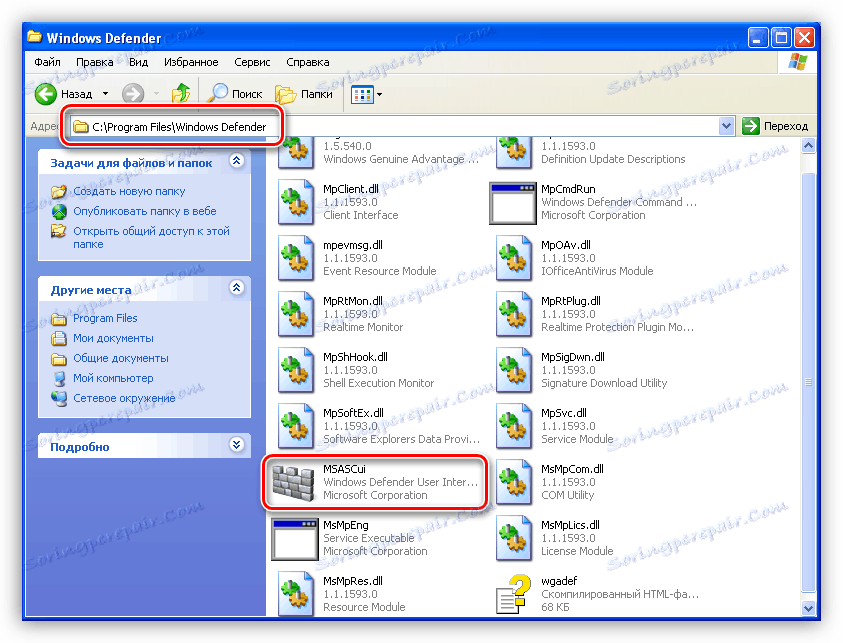Click the Назад back navigation button
Viewport: 843px width, 643px height.
[x=47, y=92]
